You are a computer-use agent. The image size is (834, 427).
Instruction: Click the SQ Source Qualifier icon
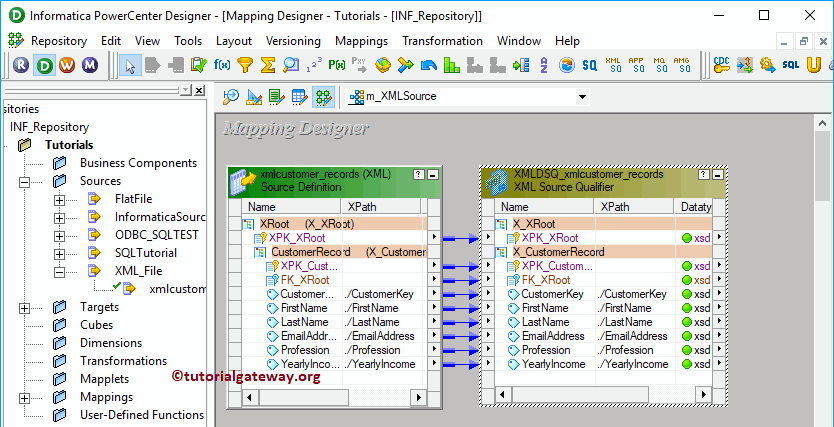pos(589,65)
